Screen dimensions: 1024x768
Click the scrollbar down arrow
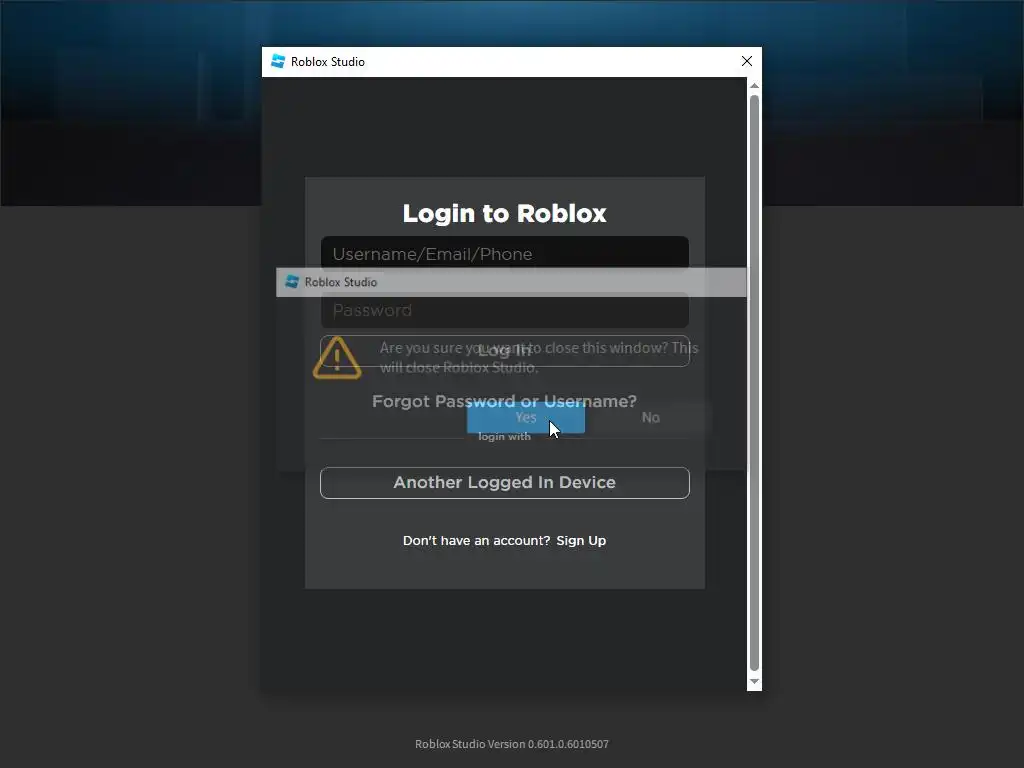[754, 682]
